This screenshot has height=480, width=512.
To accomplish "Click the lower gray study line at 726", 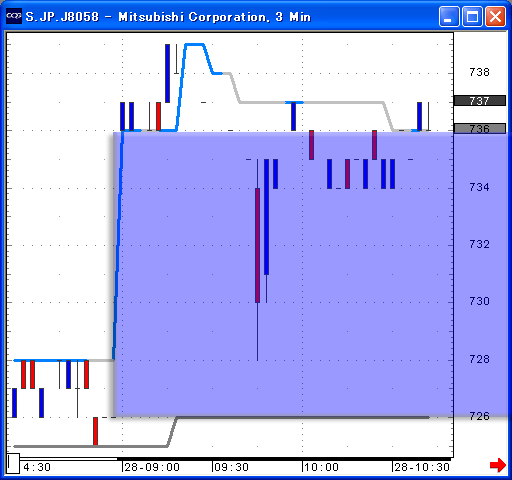I will coord(303,417).
